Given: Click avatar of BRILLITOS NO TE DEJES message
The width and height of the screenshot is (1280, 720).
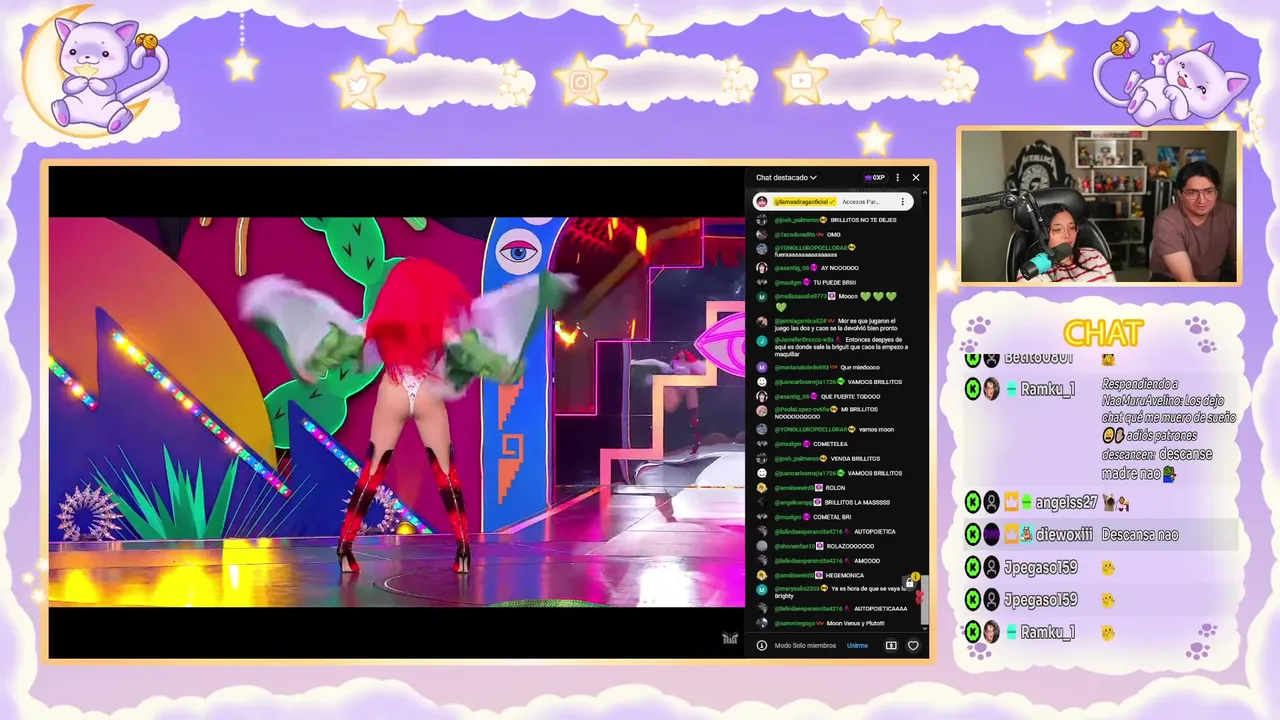Looking at the screenshot, I should (762, 220).
